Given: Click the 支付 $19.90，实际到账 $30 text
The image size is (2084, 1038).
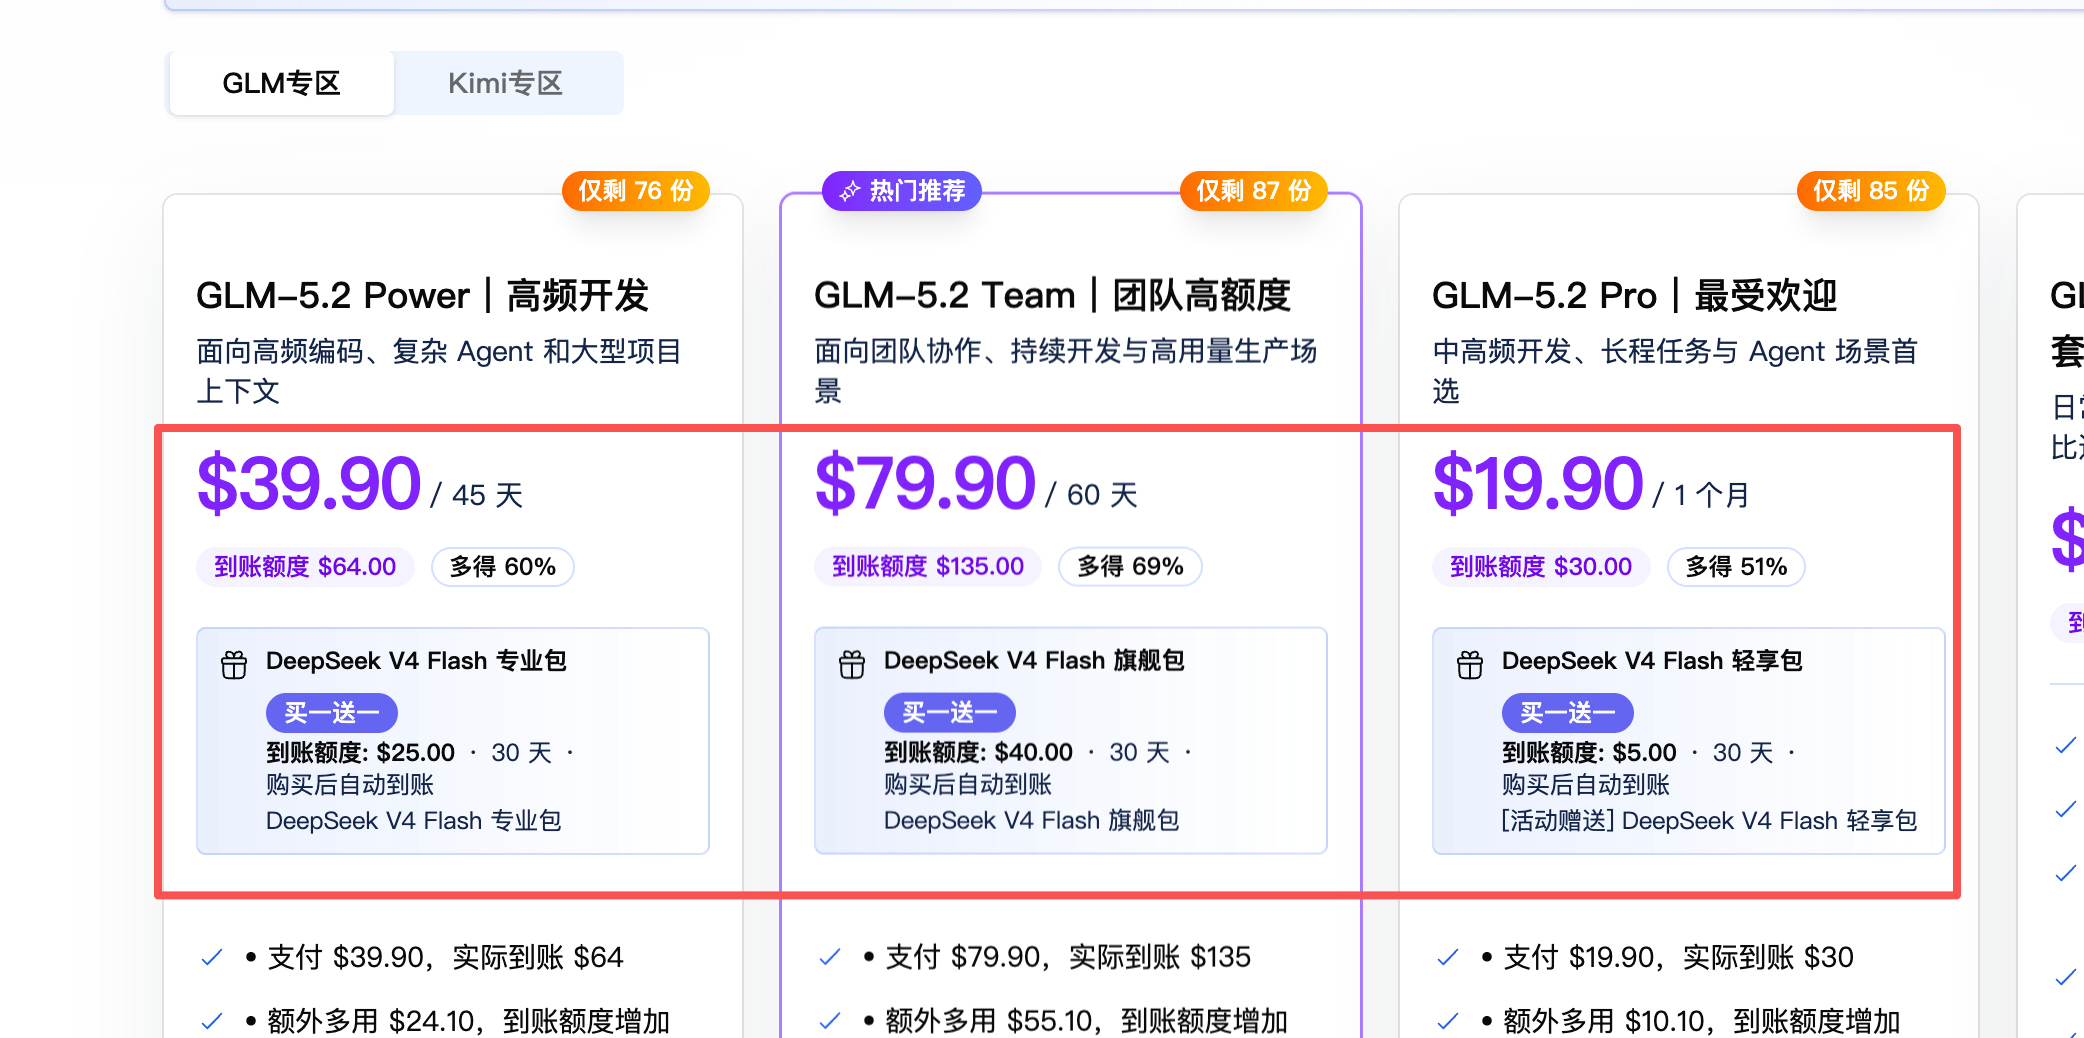Looking at the screenshot, I should (1678, 958).
